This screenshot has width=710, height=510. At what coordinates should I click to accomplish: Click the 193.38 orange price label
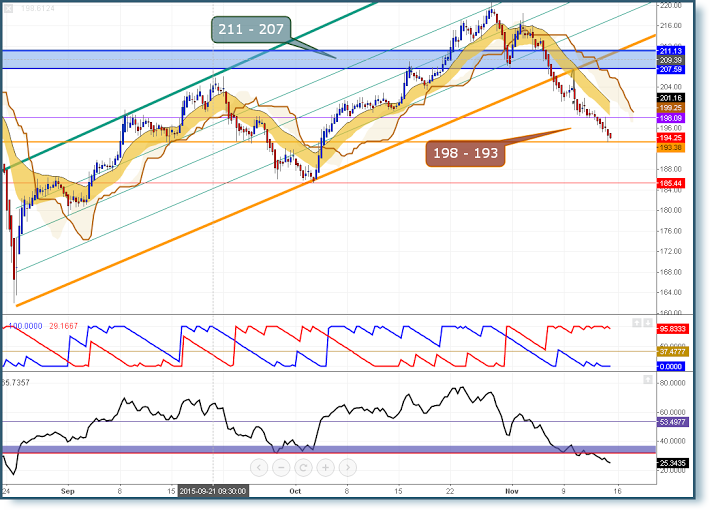pyautogui.click(x=671, y=148)
